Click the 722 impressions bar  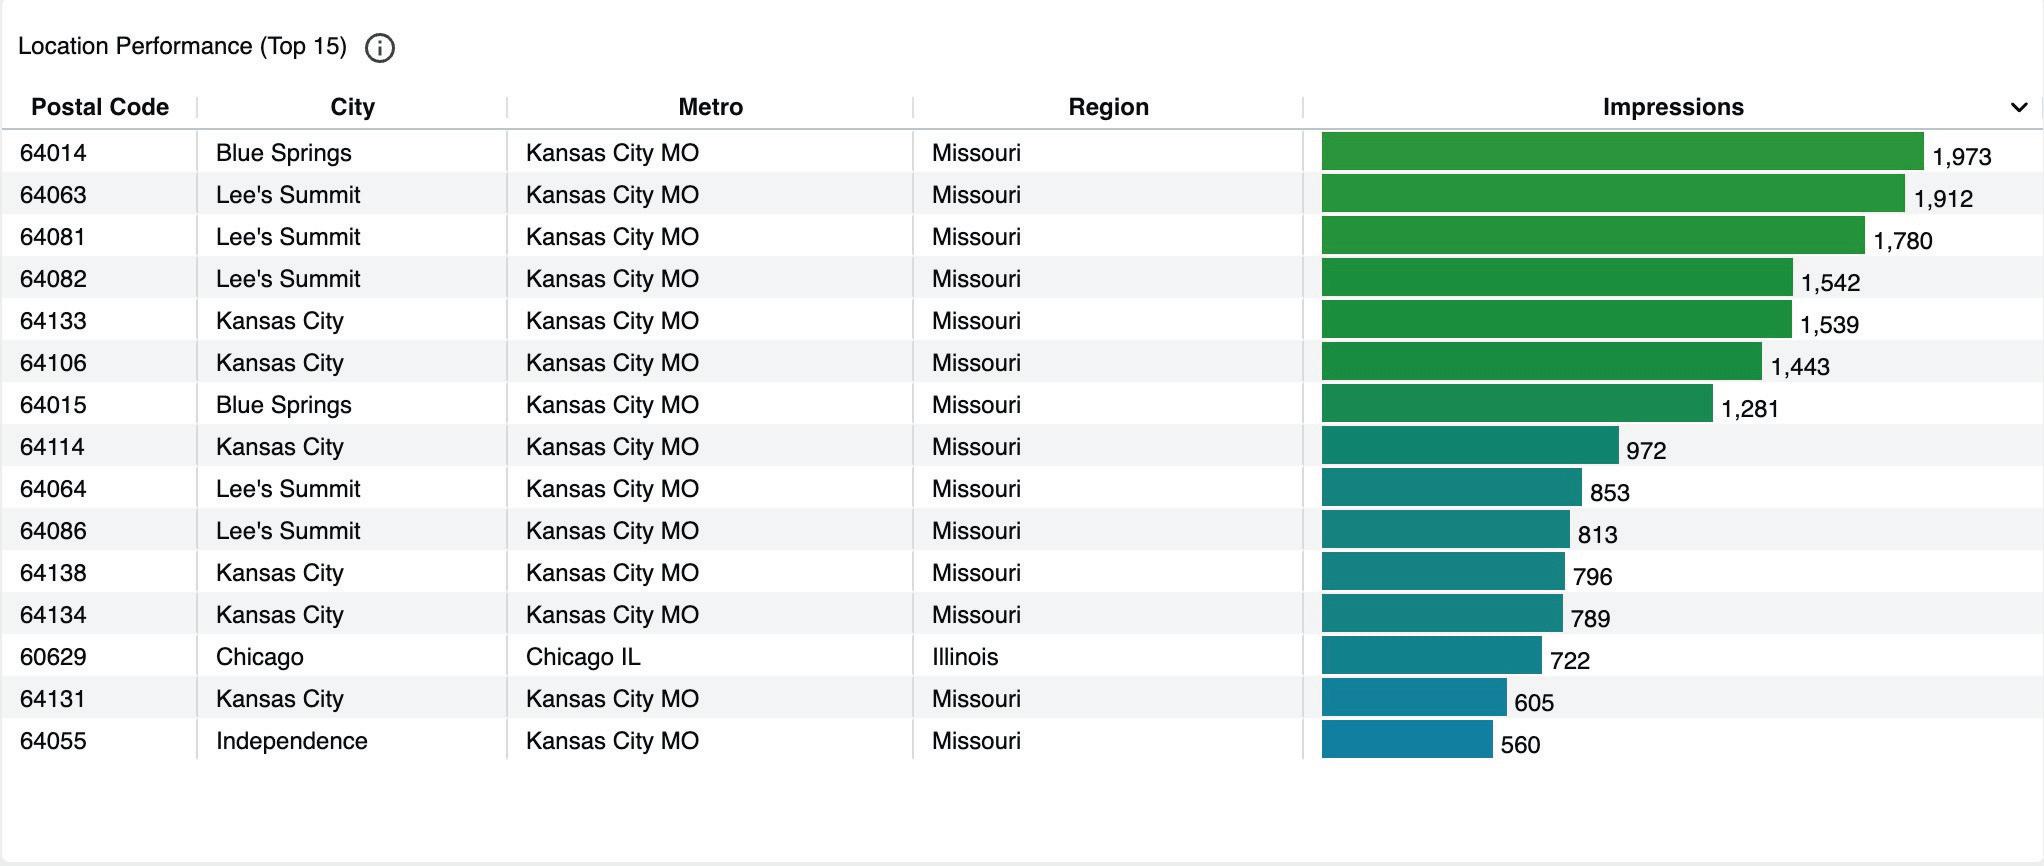[x=1431, y=656]
